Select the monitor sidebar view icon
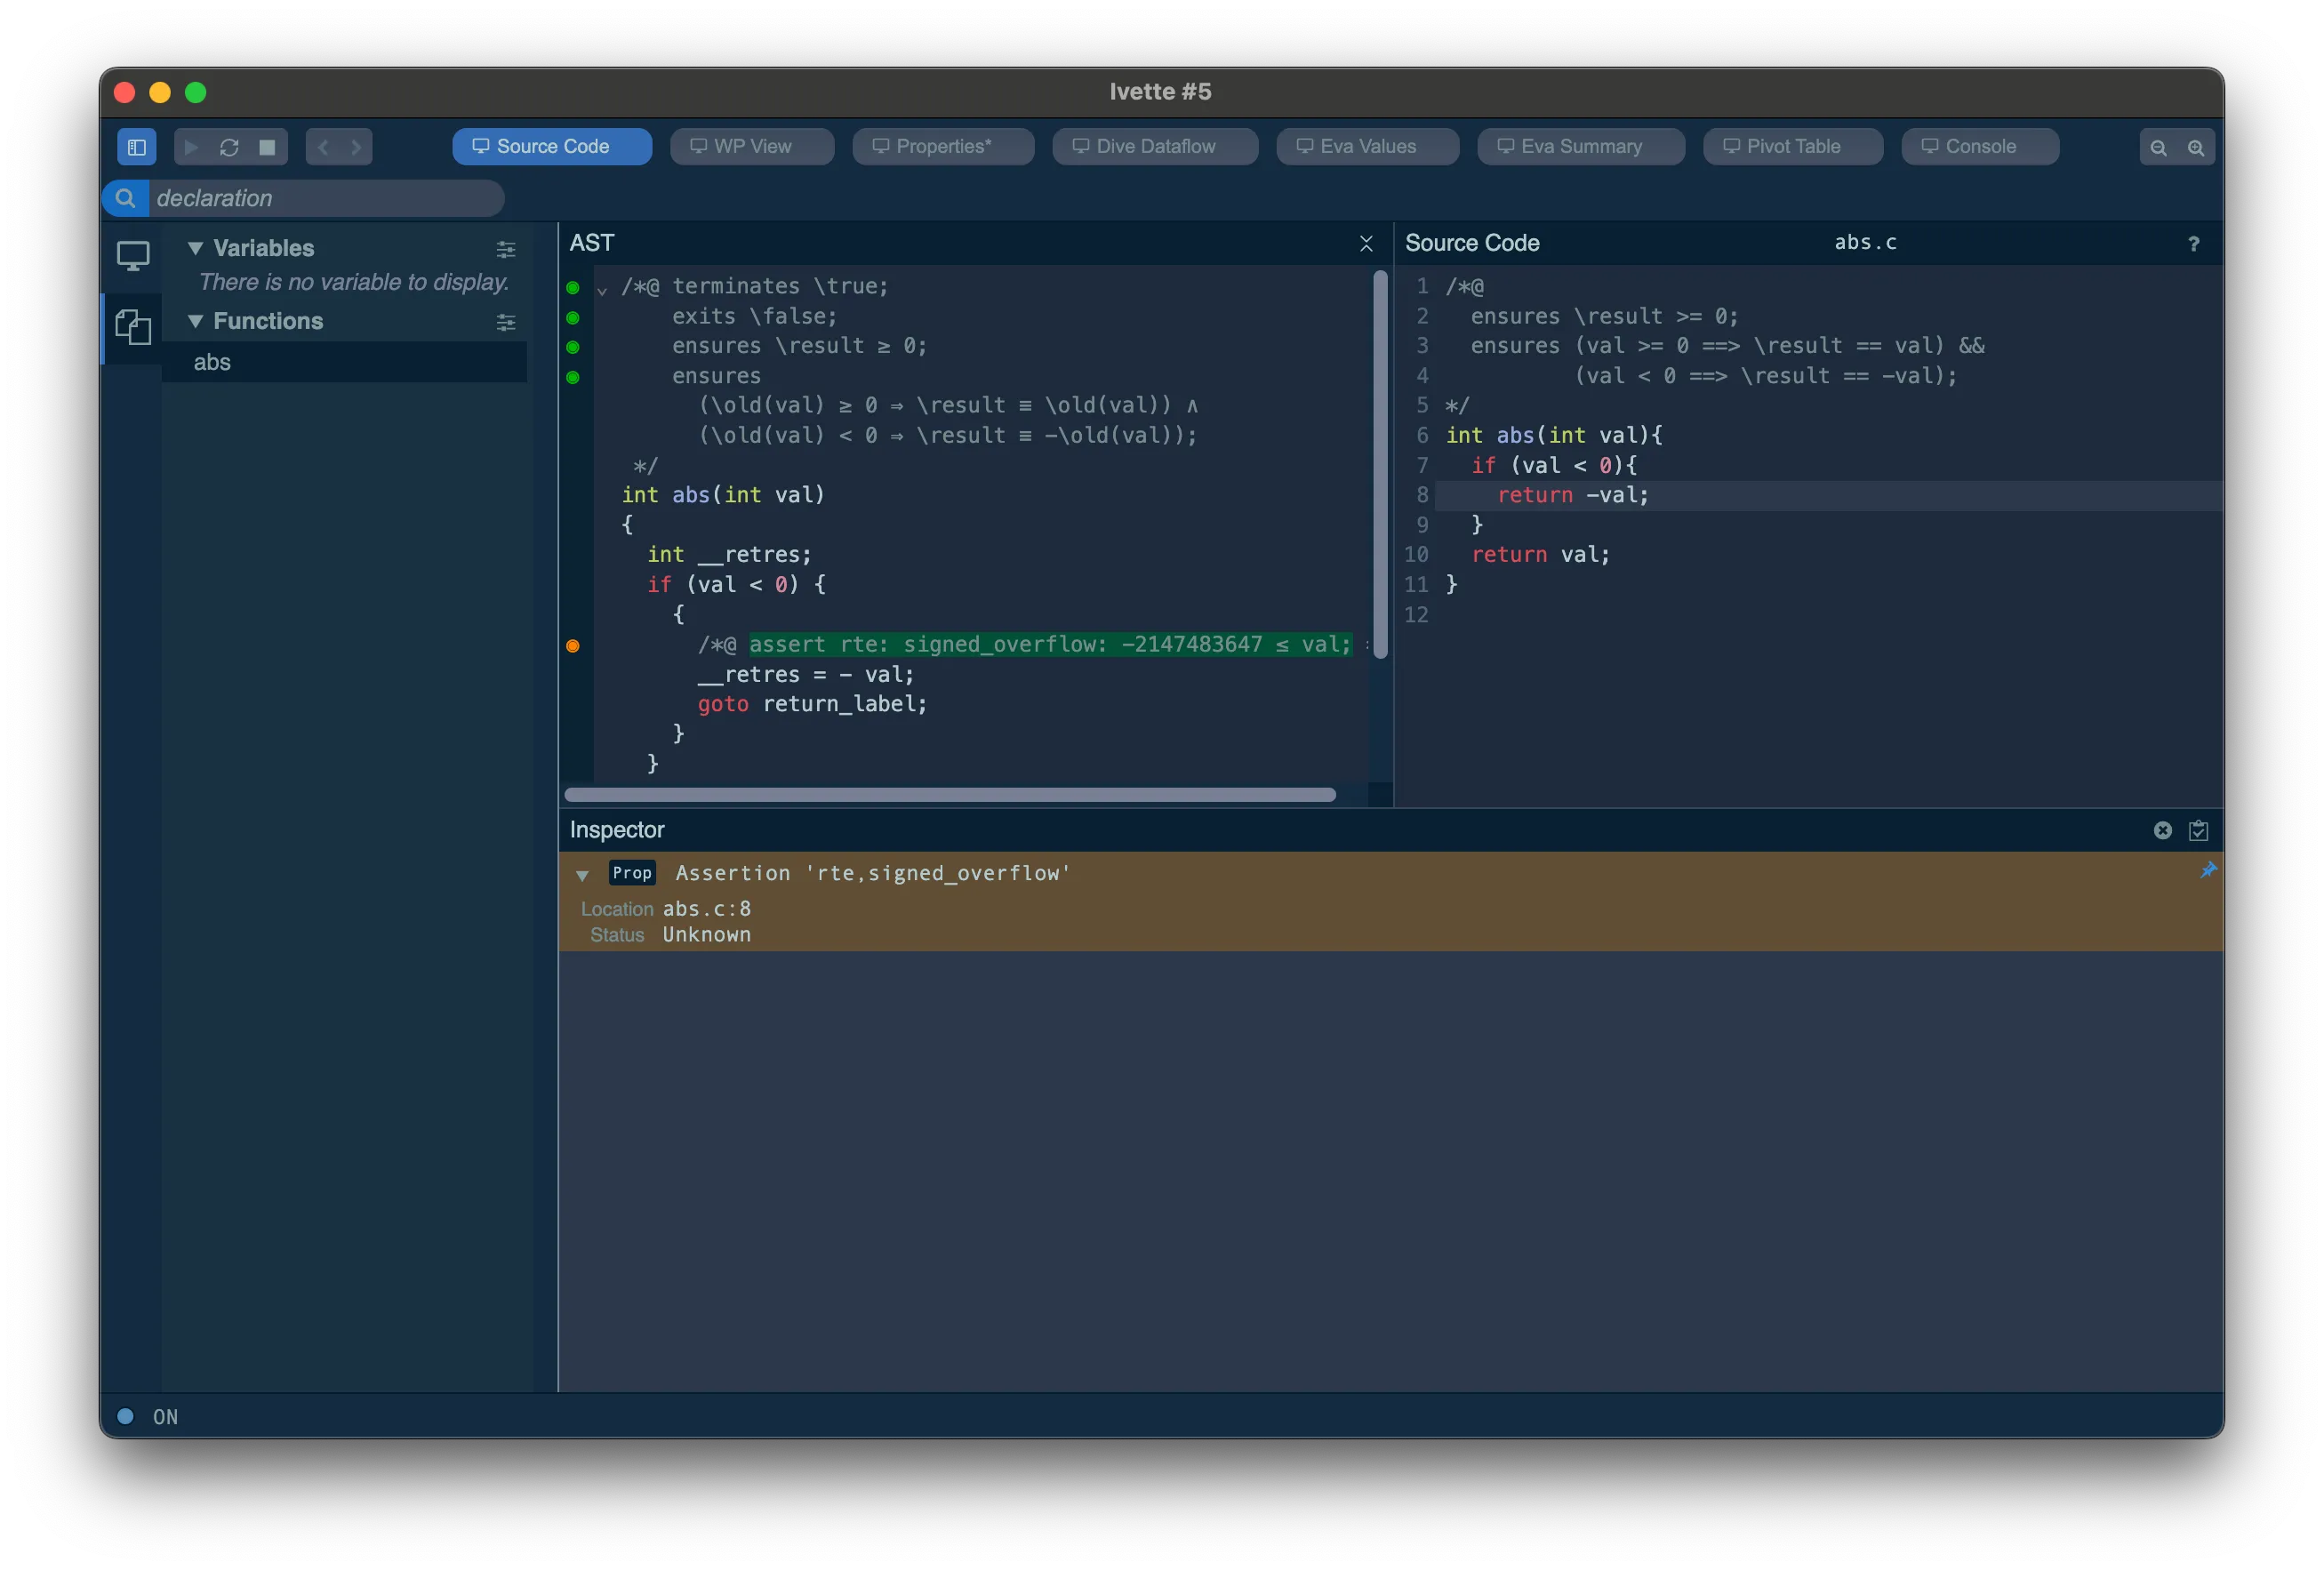 coord(133,256)
